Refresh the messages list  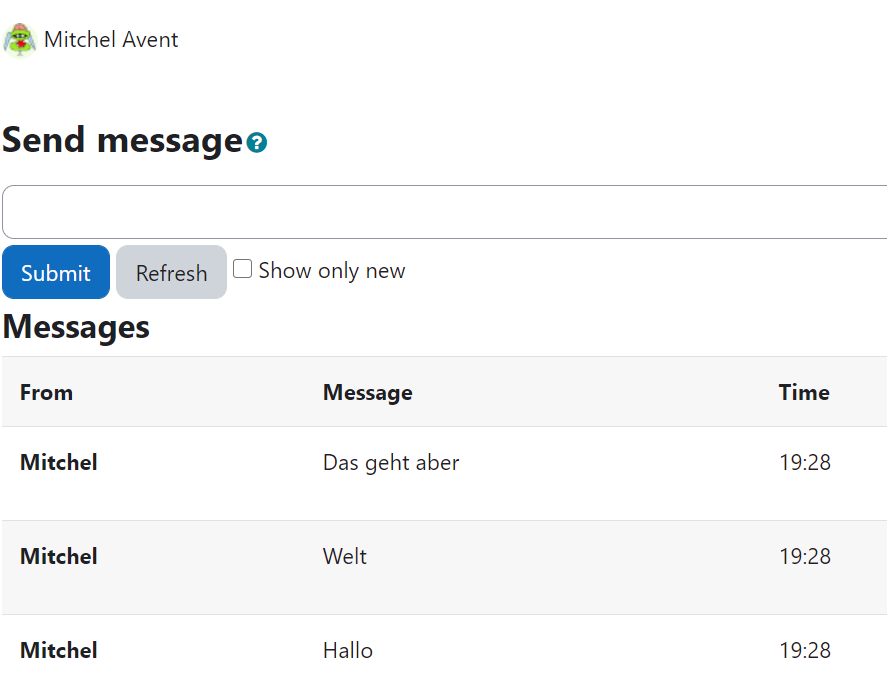click(171, 272)
